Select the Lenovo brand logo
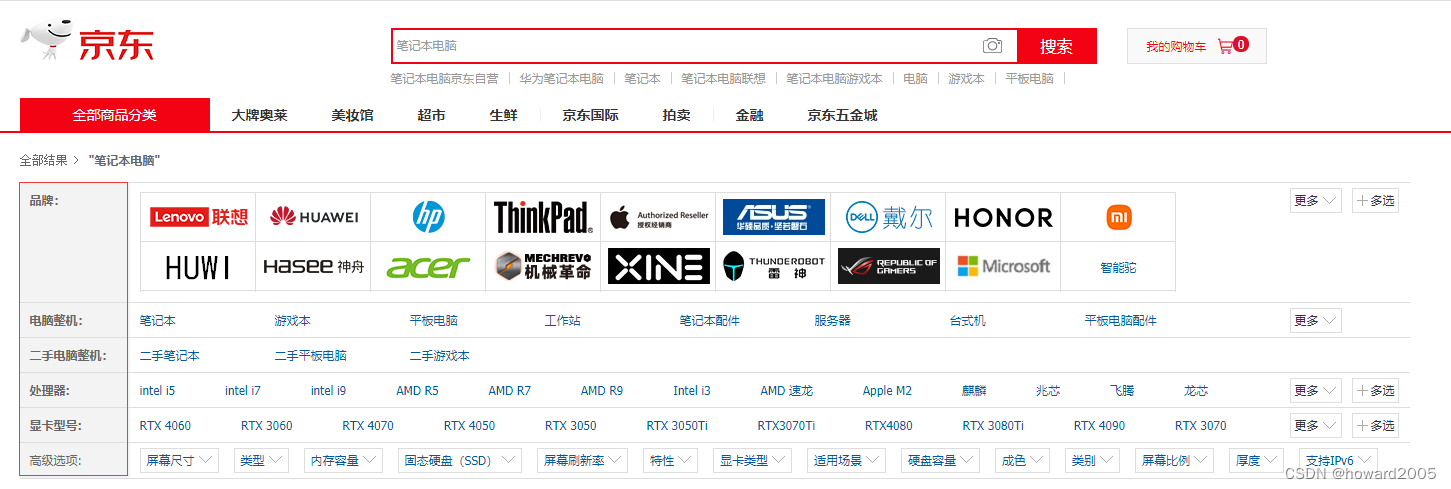 pyautogui.click(x=199, y=217)
